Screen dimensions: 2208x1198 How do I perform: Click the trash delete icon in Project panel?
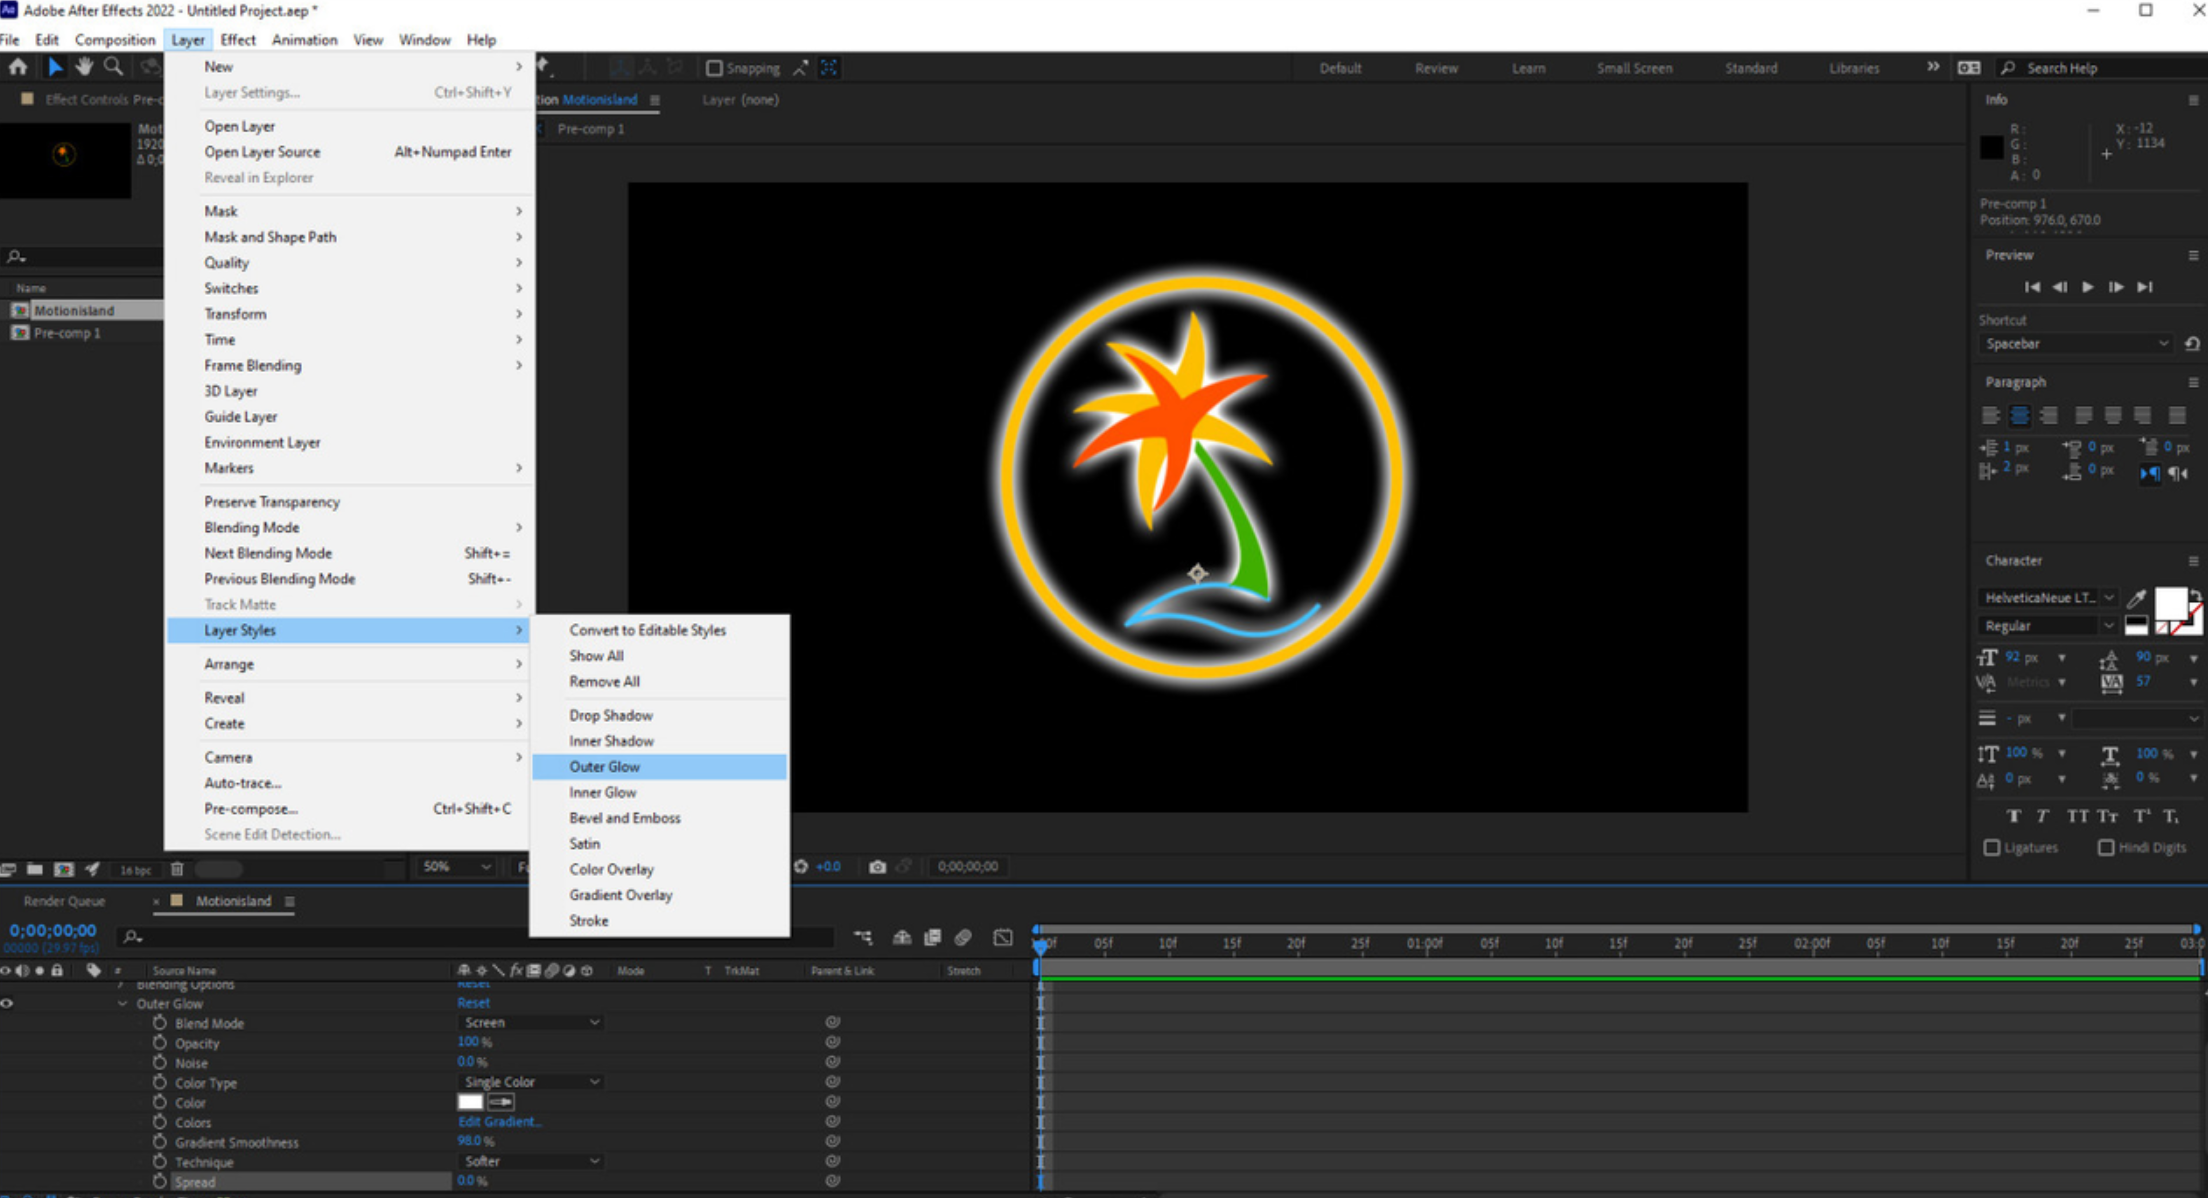177,869
